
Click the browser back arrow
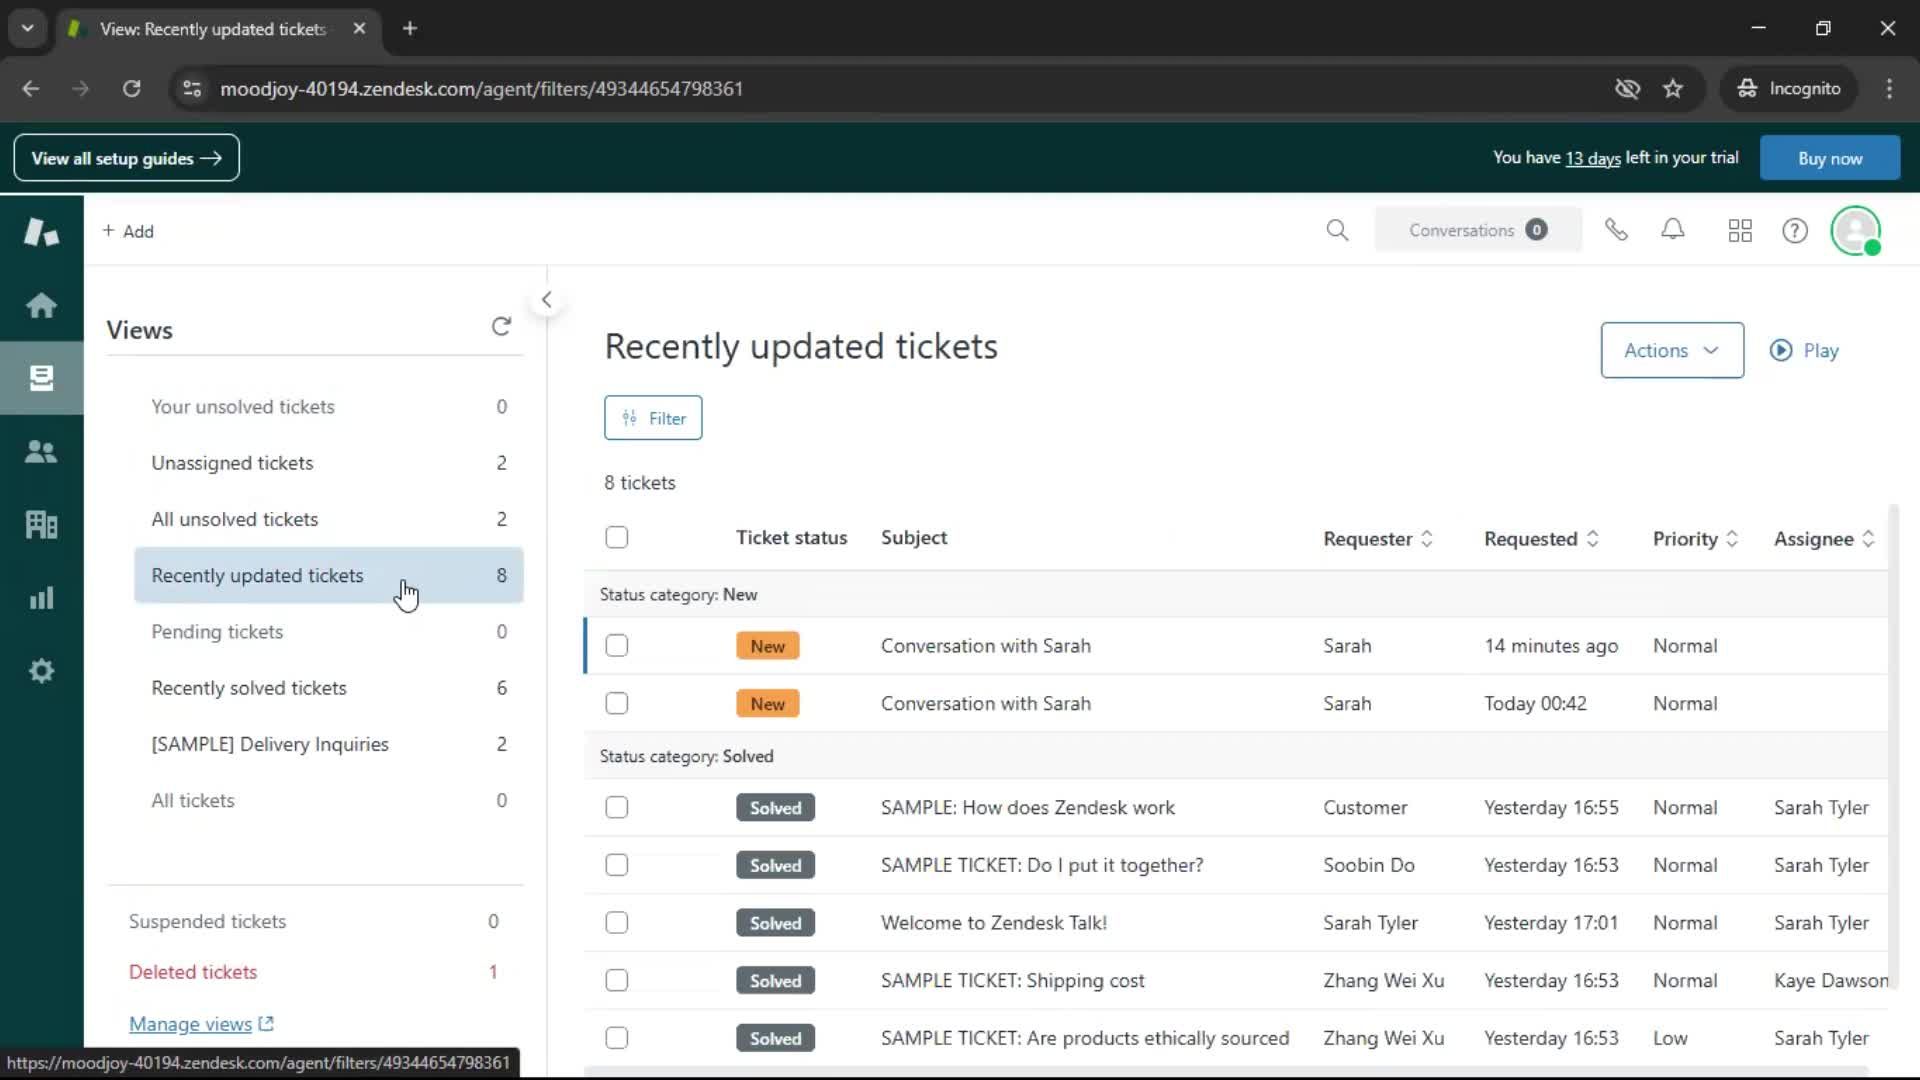click(31, 88)
